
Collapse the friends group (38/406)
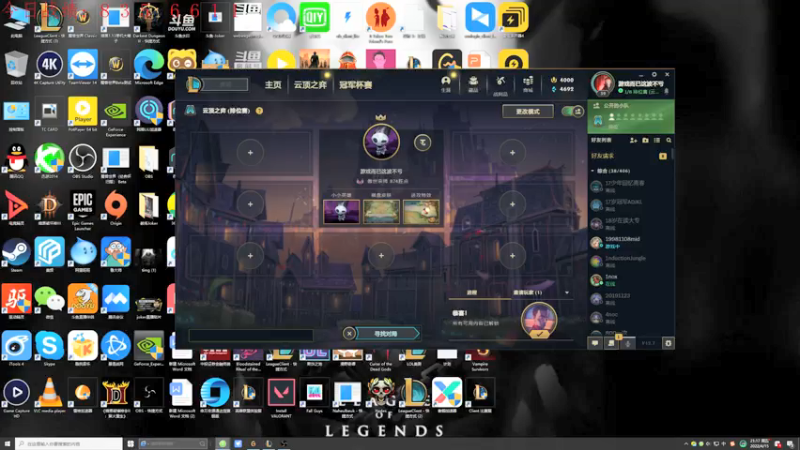pos(611,171)
